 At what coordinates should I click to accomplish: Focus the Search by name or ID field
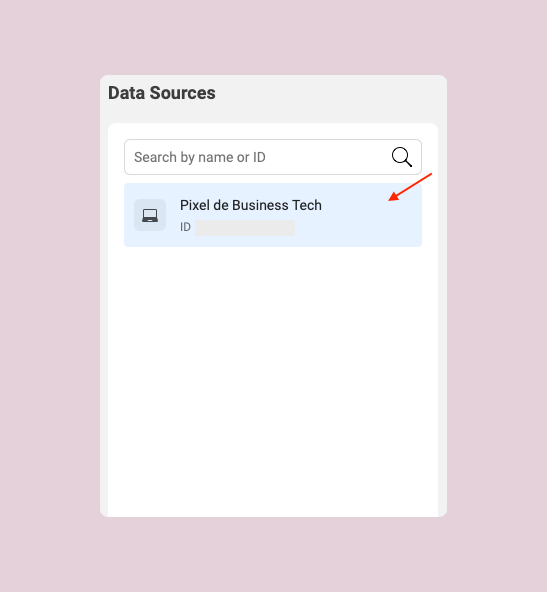pos(273,157)
